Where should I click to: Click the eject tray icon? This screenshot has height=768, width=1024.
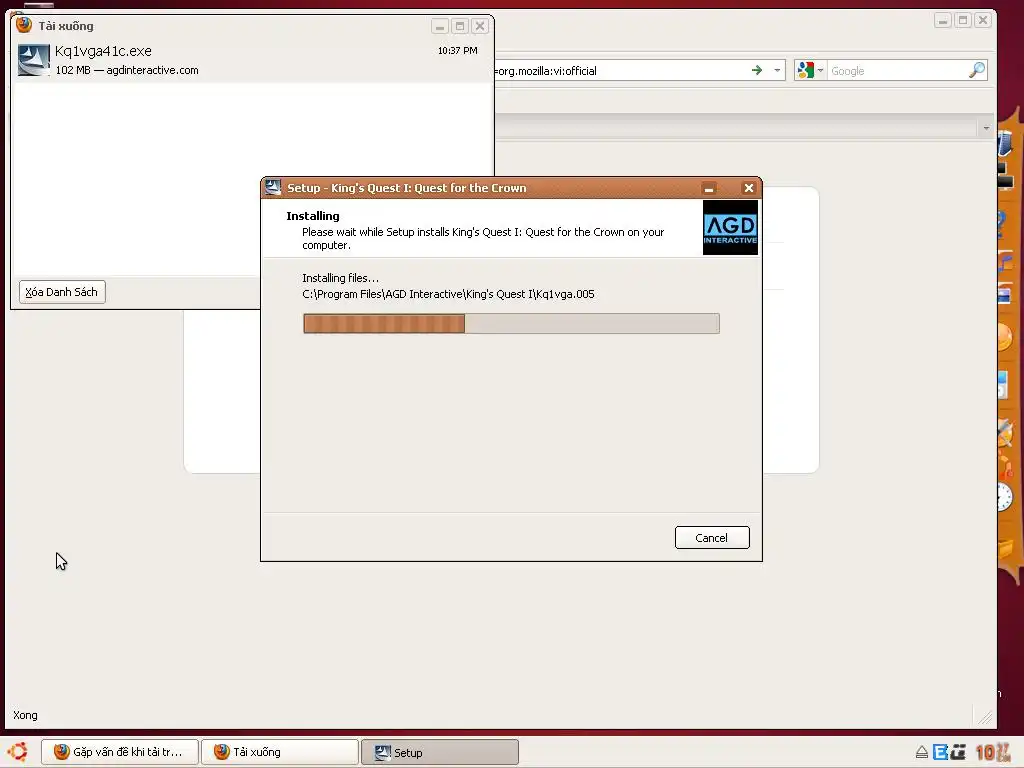tap(921, 752)
